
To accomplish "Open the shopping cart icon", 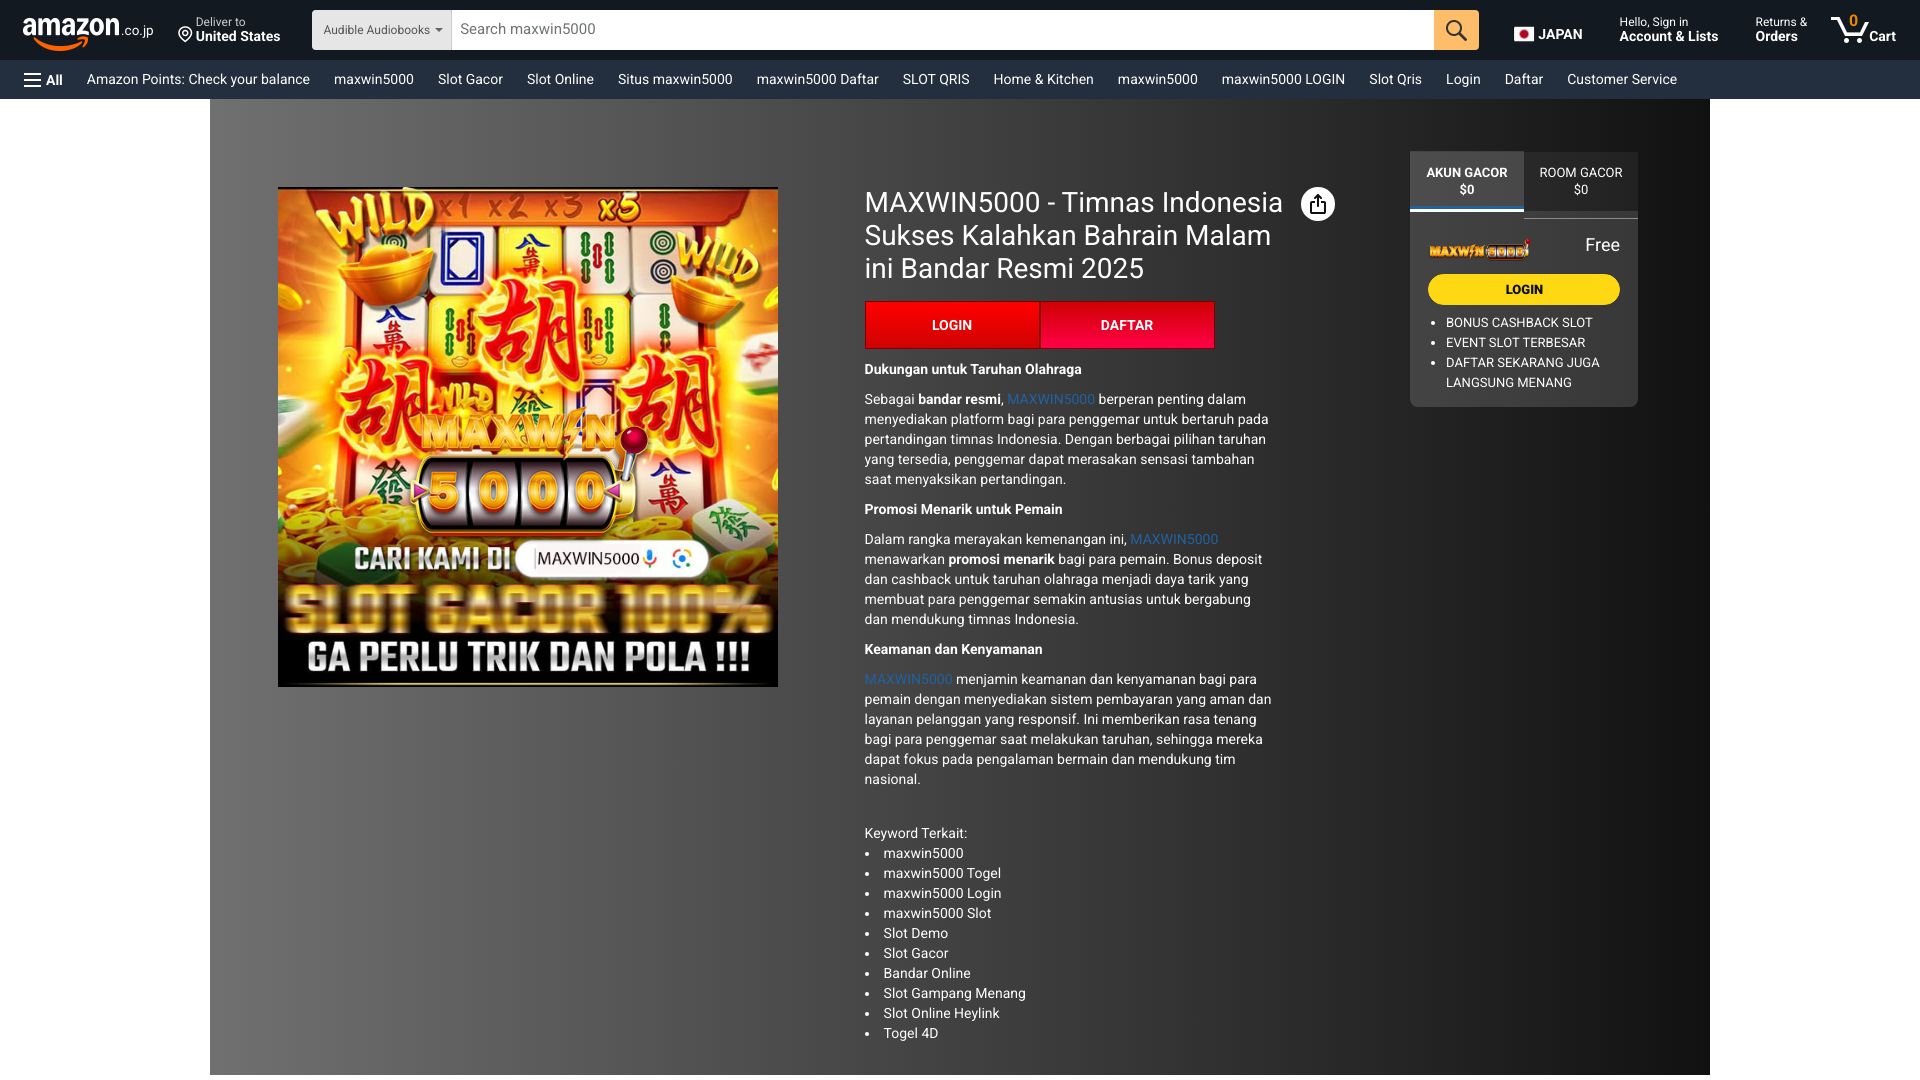I will (x=1863, y=29).
